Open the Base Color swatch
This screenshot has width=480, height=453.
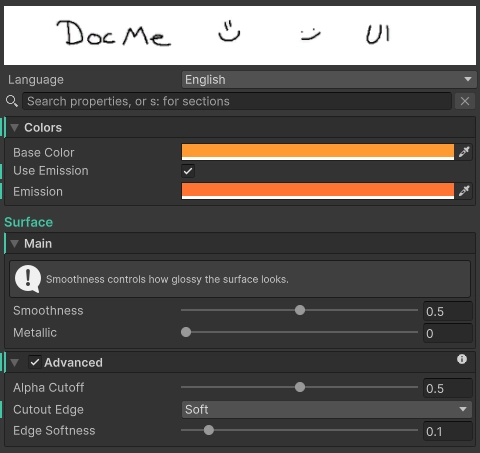(318, 152)
